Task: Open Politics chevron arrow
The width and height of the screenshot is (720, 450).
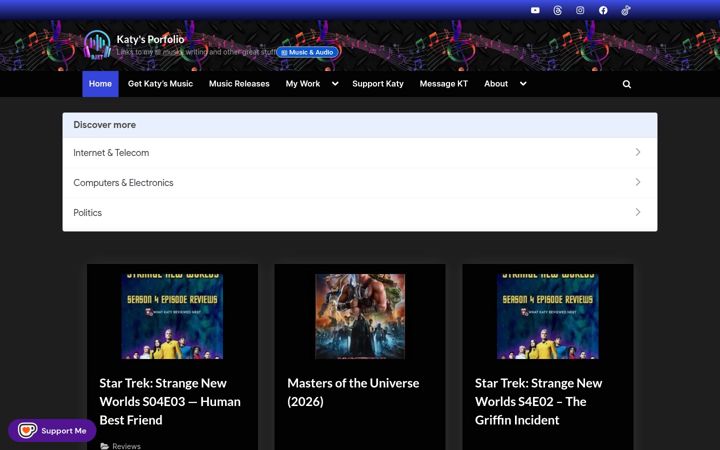Action: tap(638, 212)
